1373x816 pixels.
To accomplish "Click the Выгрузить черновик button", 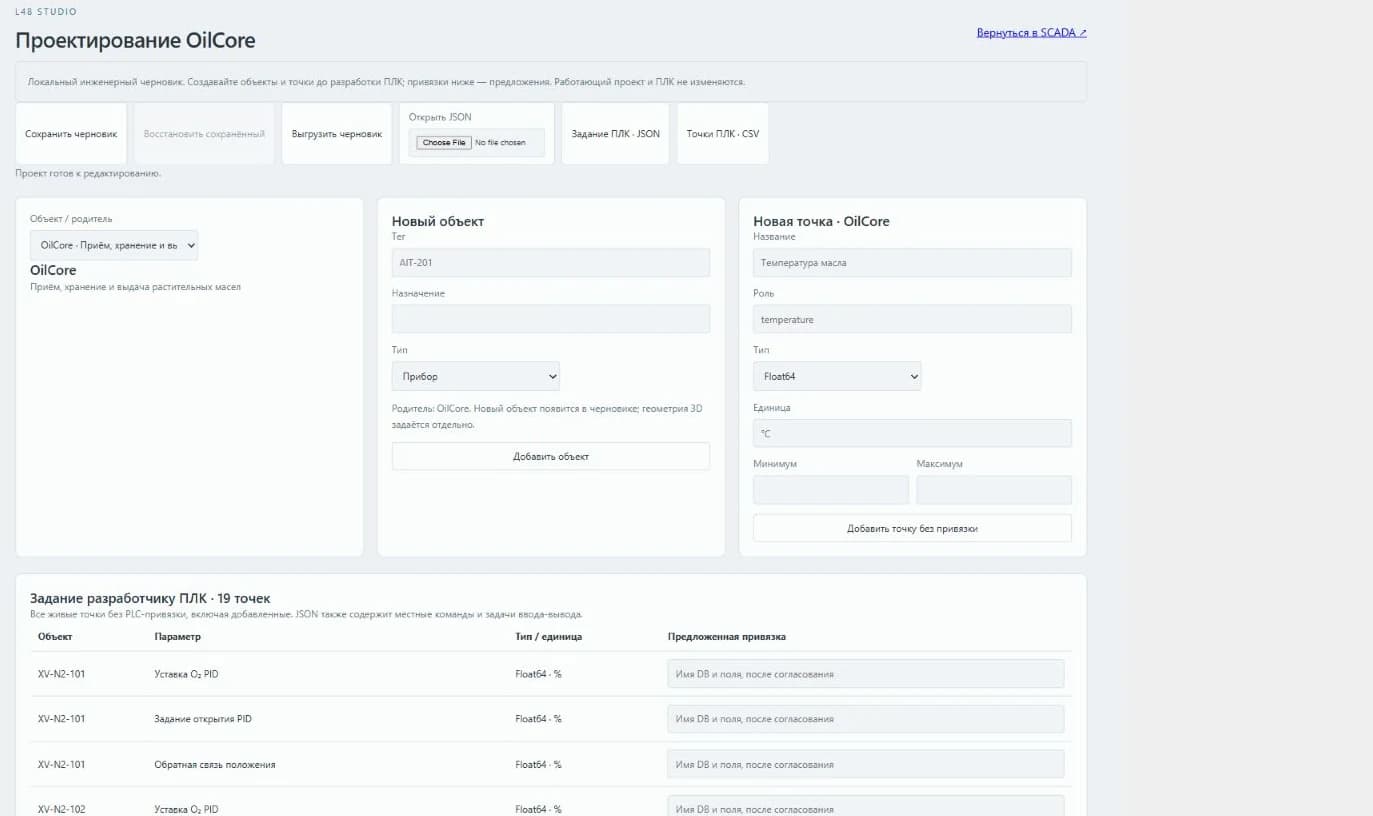I will click(x=337, y=134).
